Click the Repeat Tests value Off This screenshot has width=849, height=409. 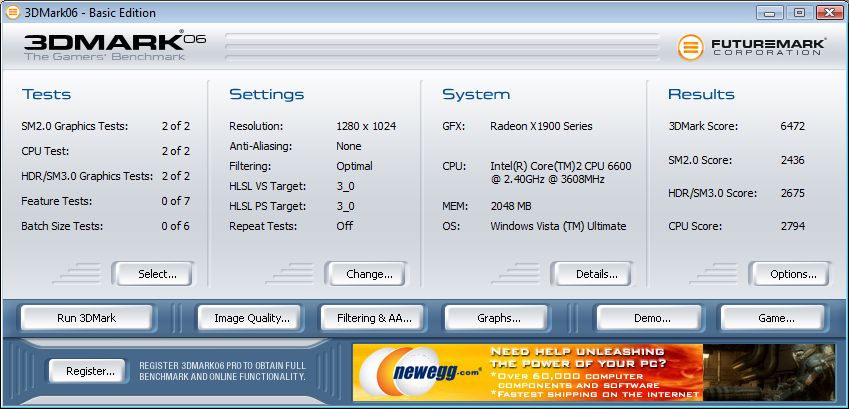344,226
